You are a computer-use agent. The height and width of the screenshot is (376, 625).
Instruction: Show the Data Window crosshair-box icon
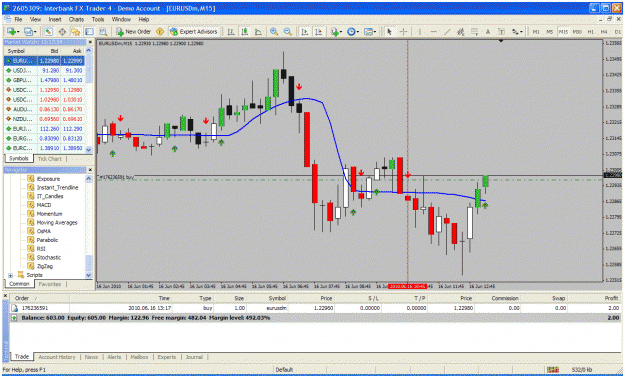click(x=62, y=31)
